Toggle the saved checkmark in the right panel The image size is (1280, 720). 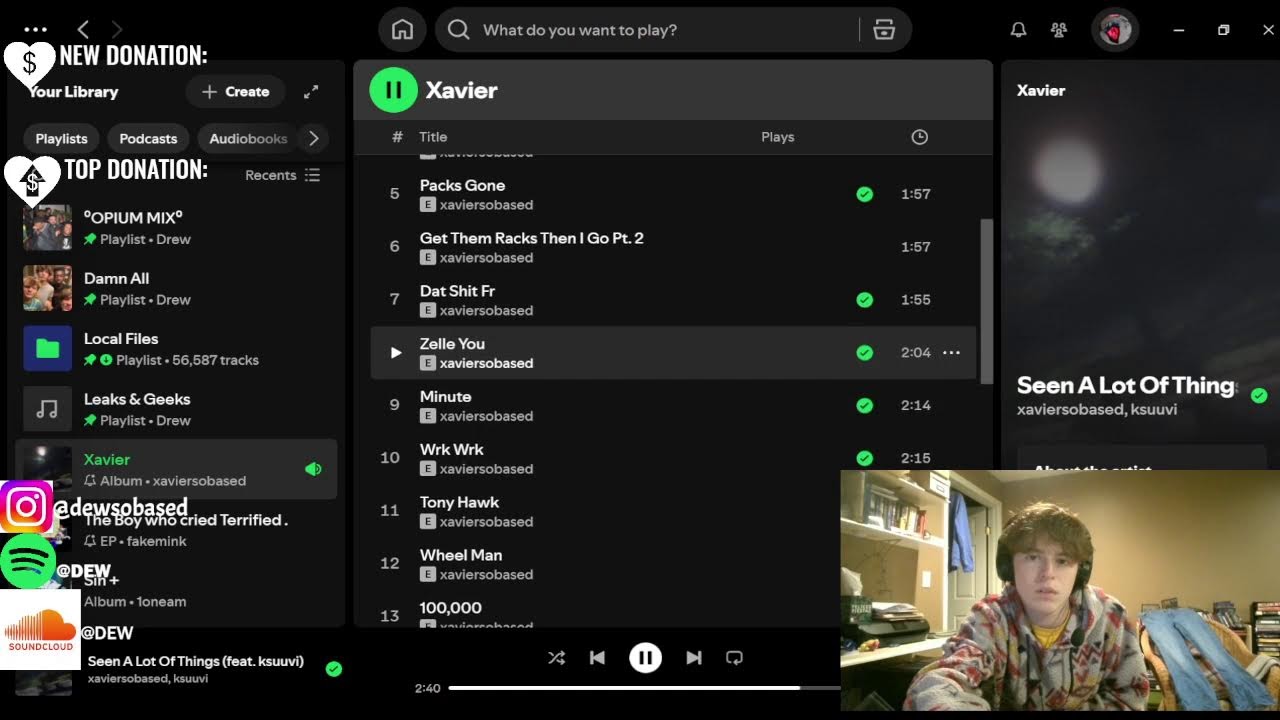tap(1259, 395)
